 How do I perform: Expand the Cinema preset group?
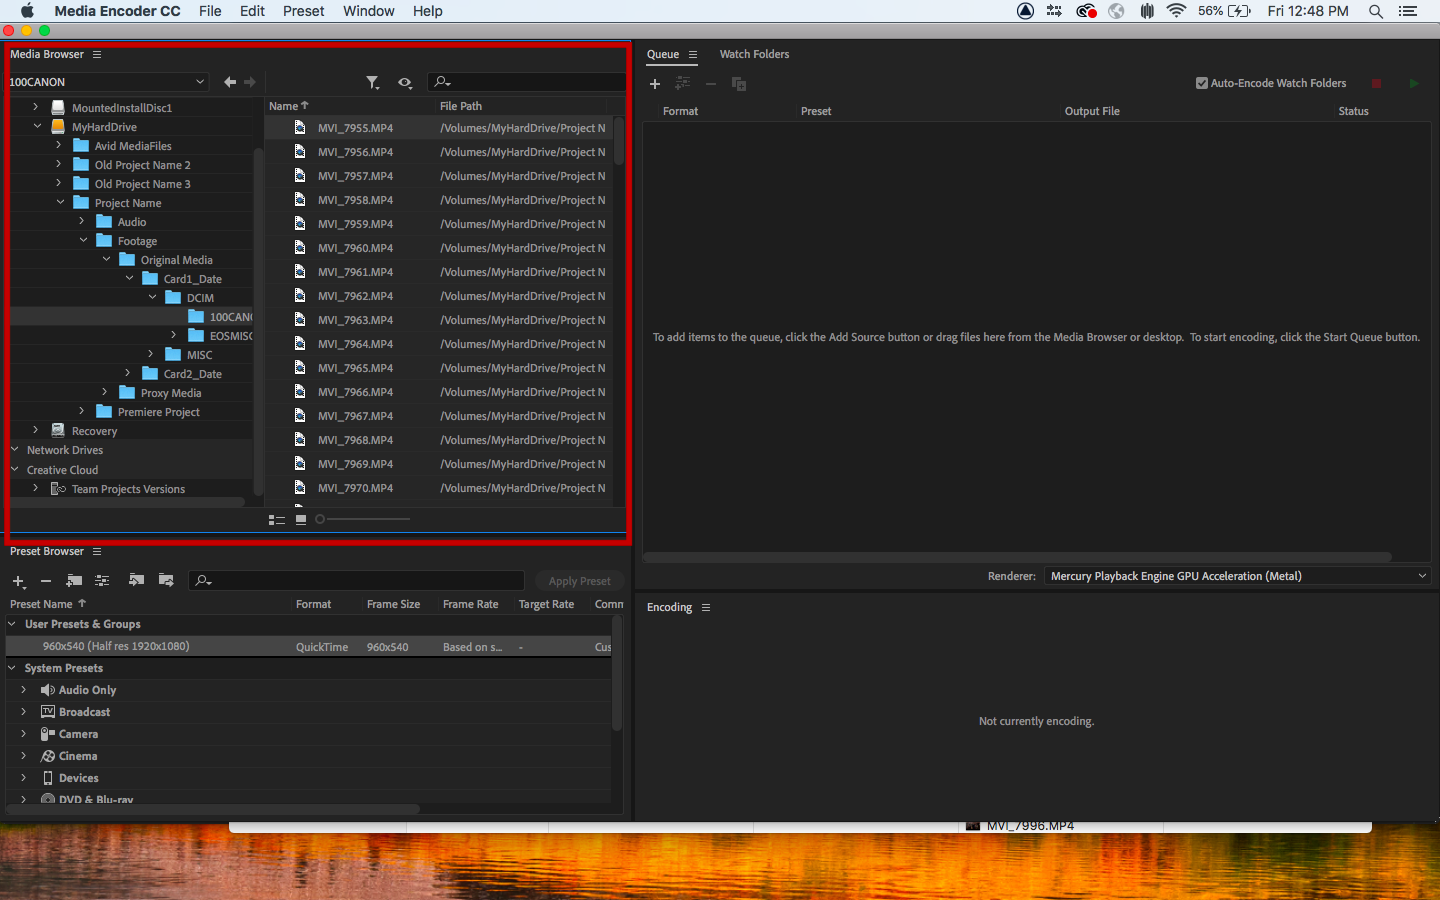pos(23,756)
